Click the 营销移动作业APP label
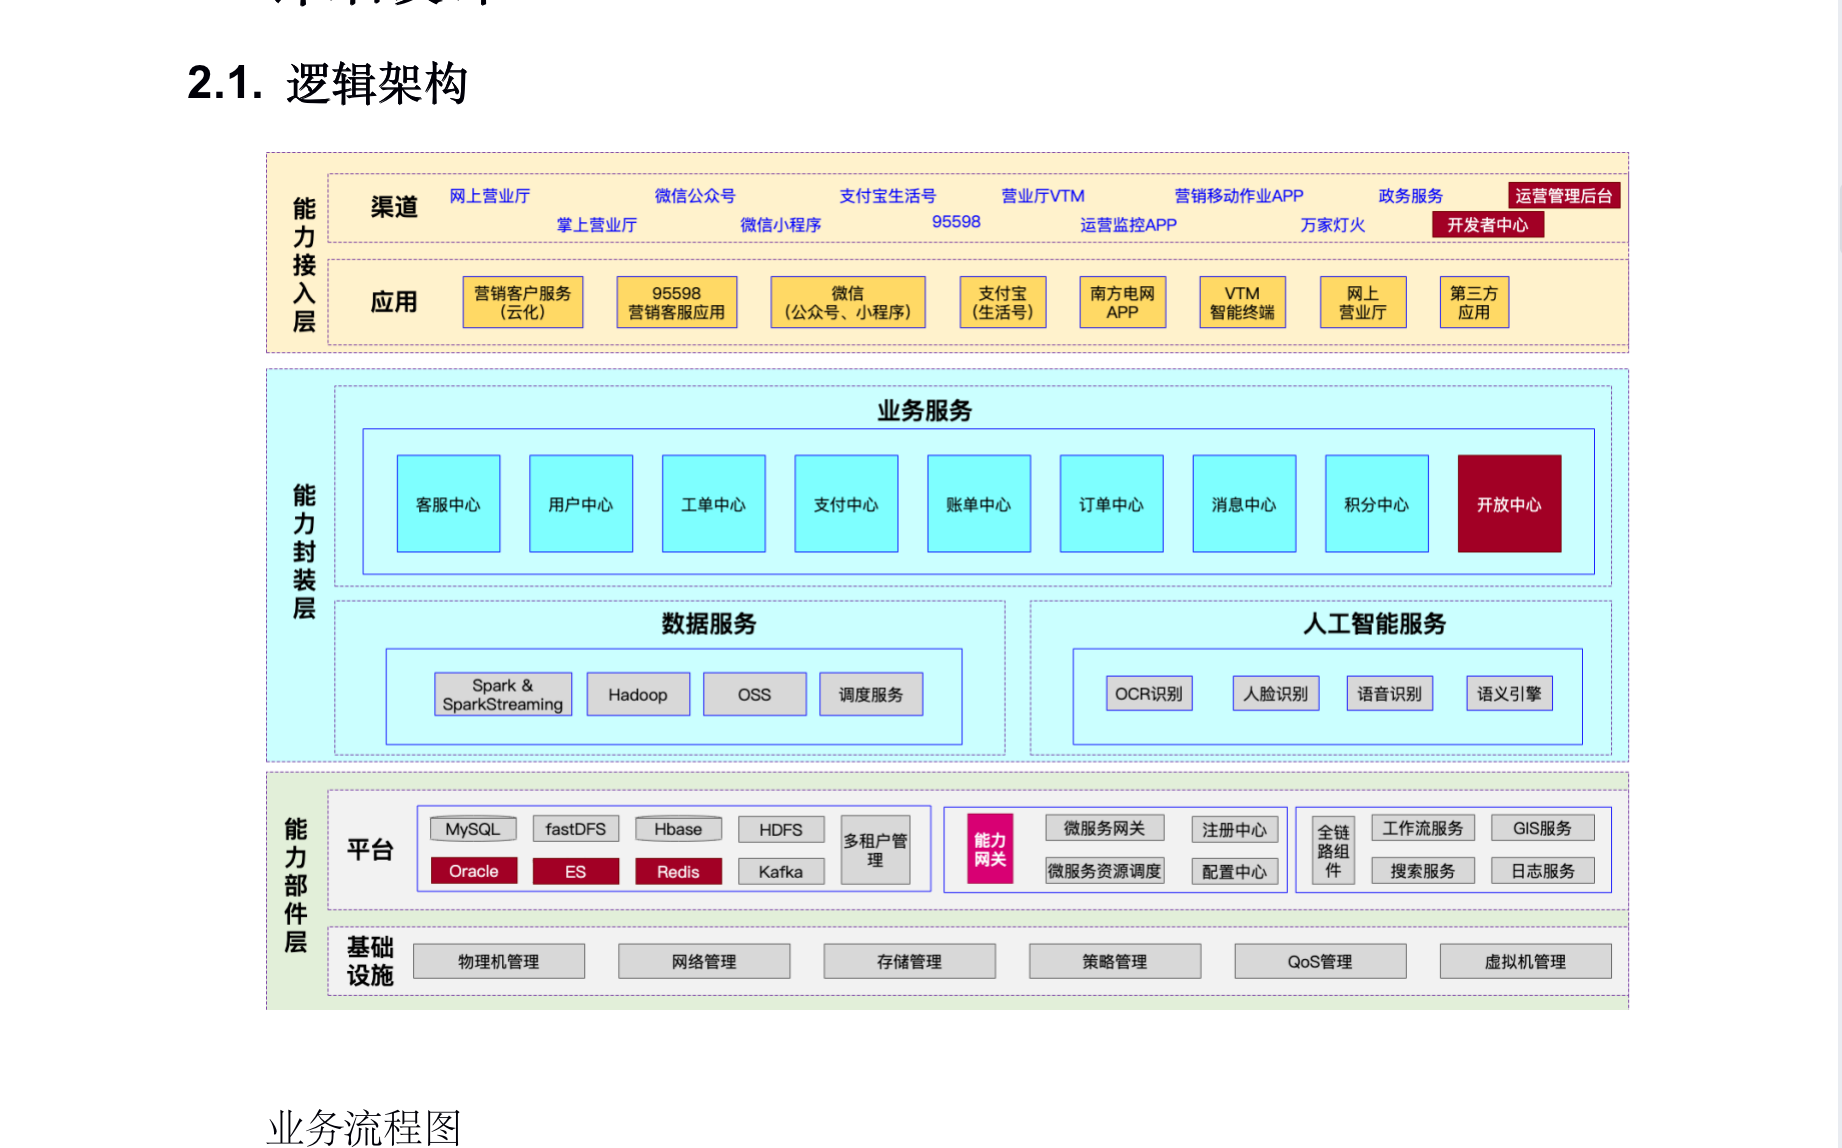 coord(1239,196)
